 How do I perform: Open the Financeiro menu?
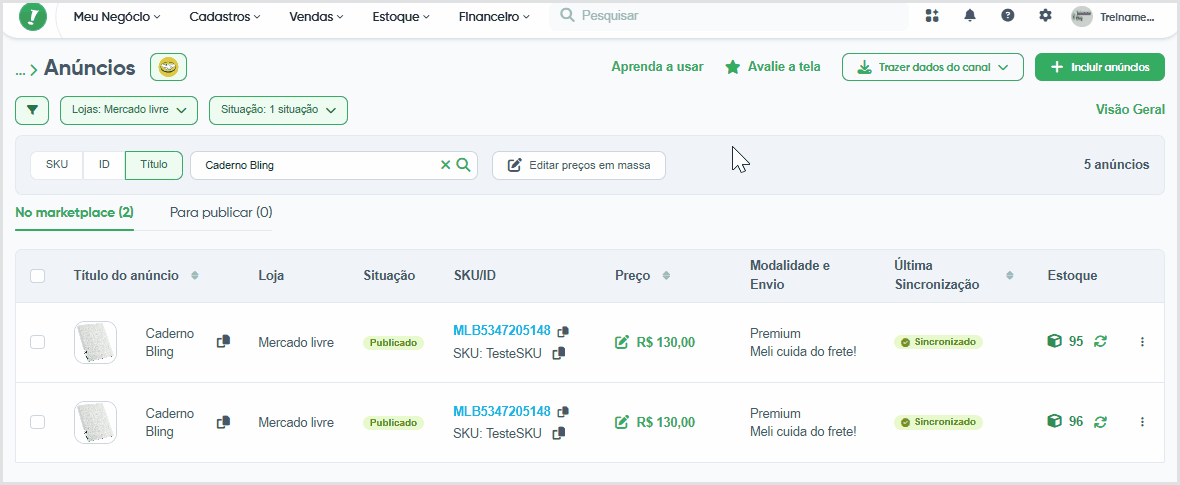[494, 17]
